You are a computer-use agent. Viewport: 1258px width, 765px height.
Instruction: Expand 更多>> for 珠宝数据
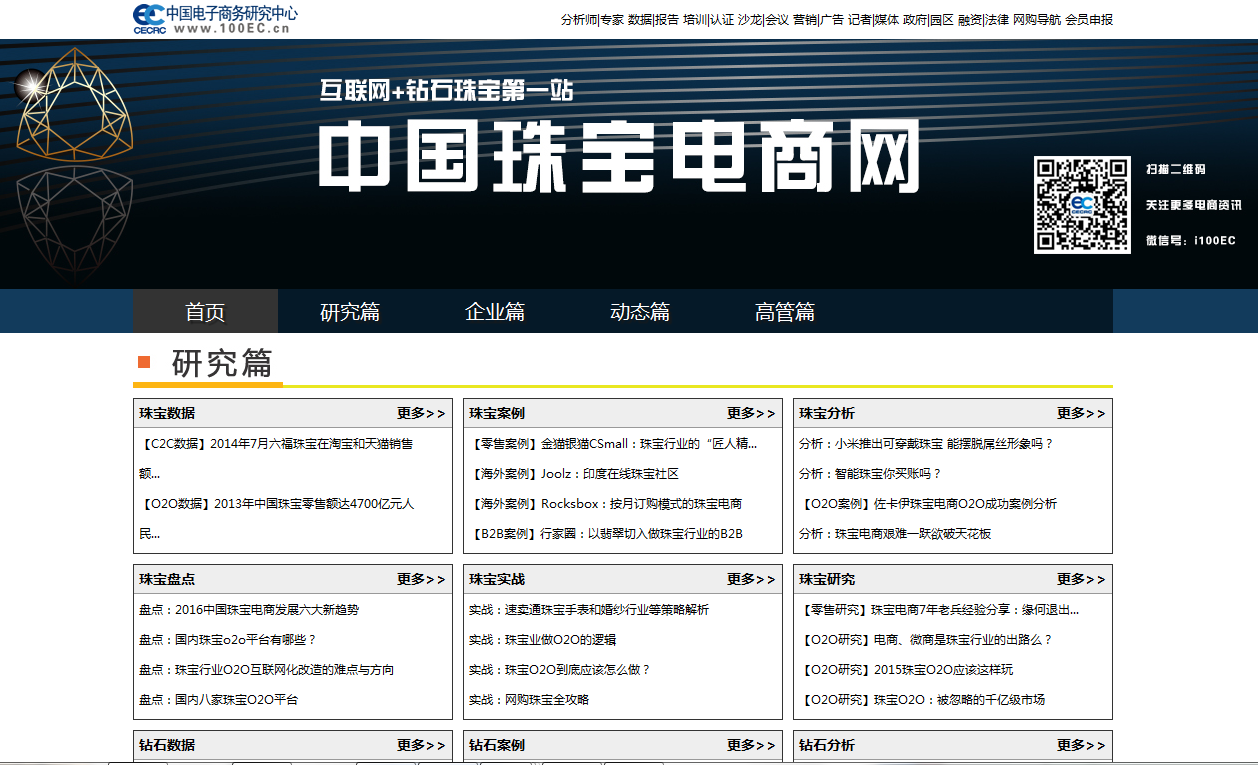(x=421, y=413)
